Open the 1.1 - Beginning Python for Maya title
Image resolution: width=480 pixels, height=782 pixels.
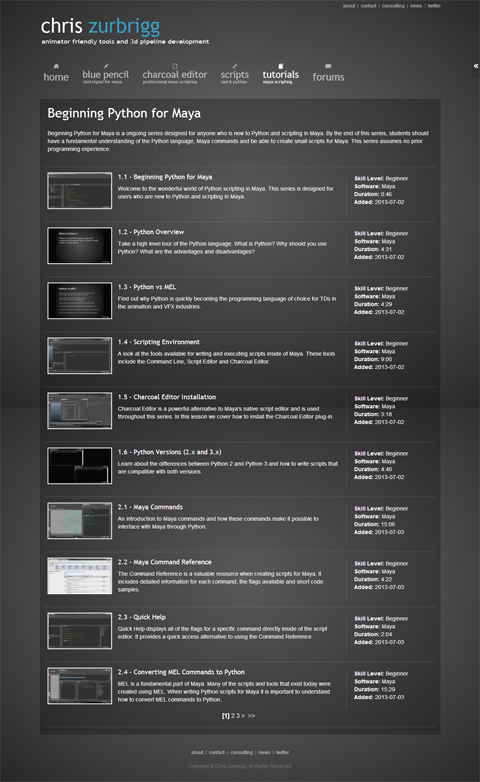pyautogui.click(x=165, y=177)
